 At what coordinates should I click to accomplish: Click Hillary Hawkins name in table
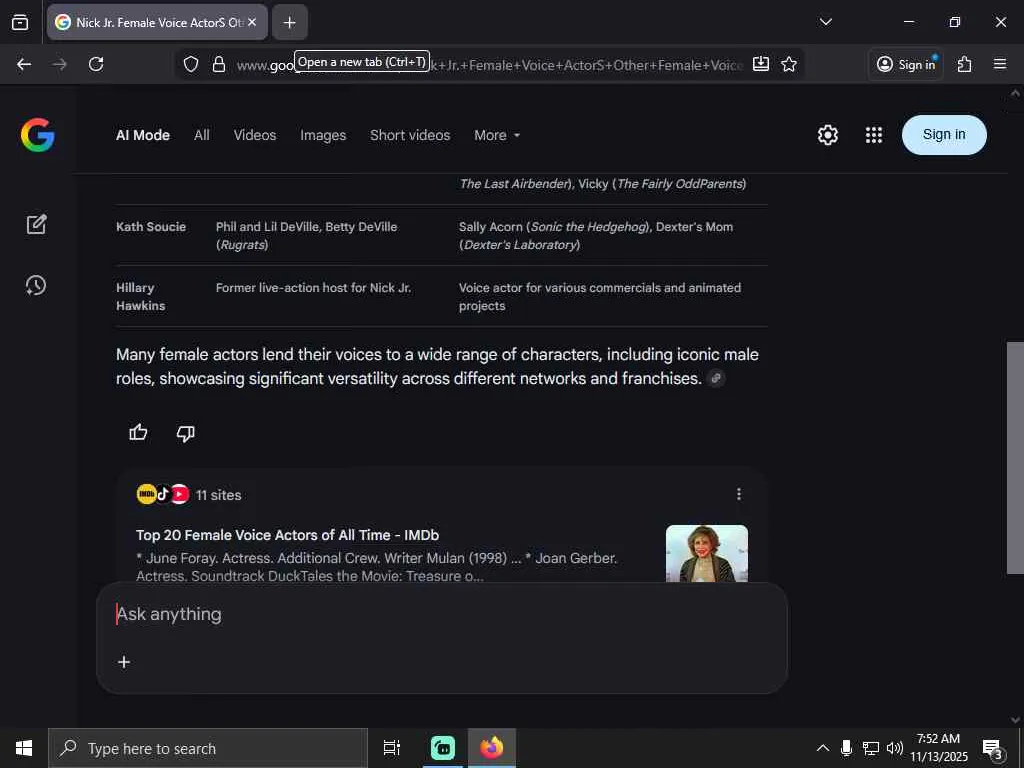click(140, 296)
